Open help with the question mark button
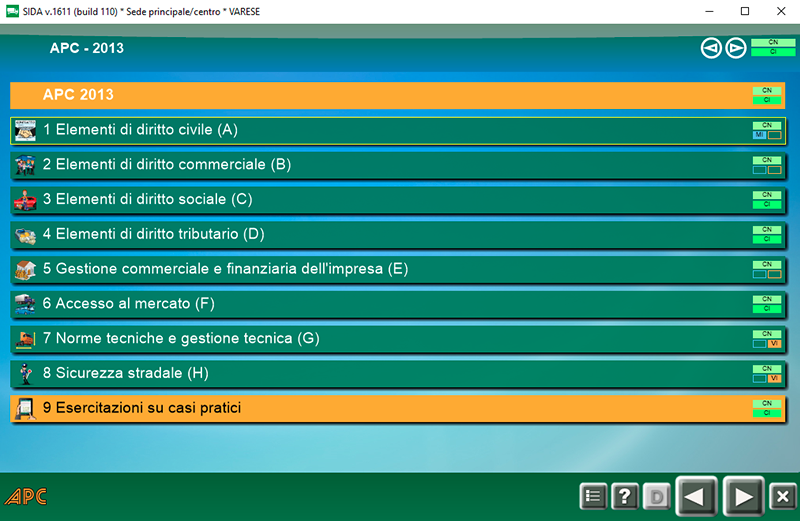Image resolution: width=800 pixels, height=521 pixels. tap(625, 495)
